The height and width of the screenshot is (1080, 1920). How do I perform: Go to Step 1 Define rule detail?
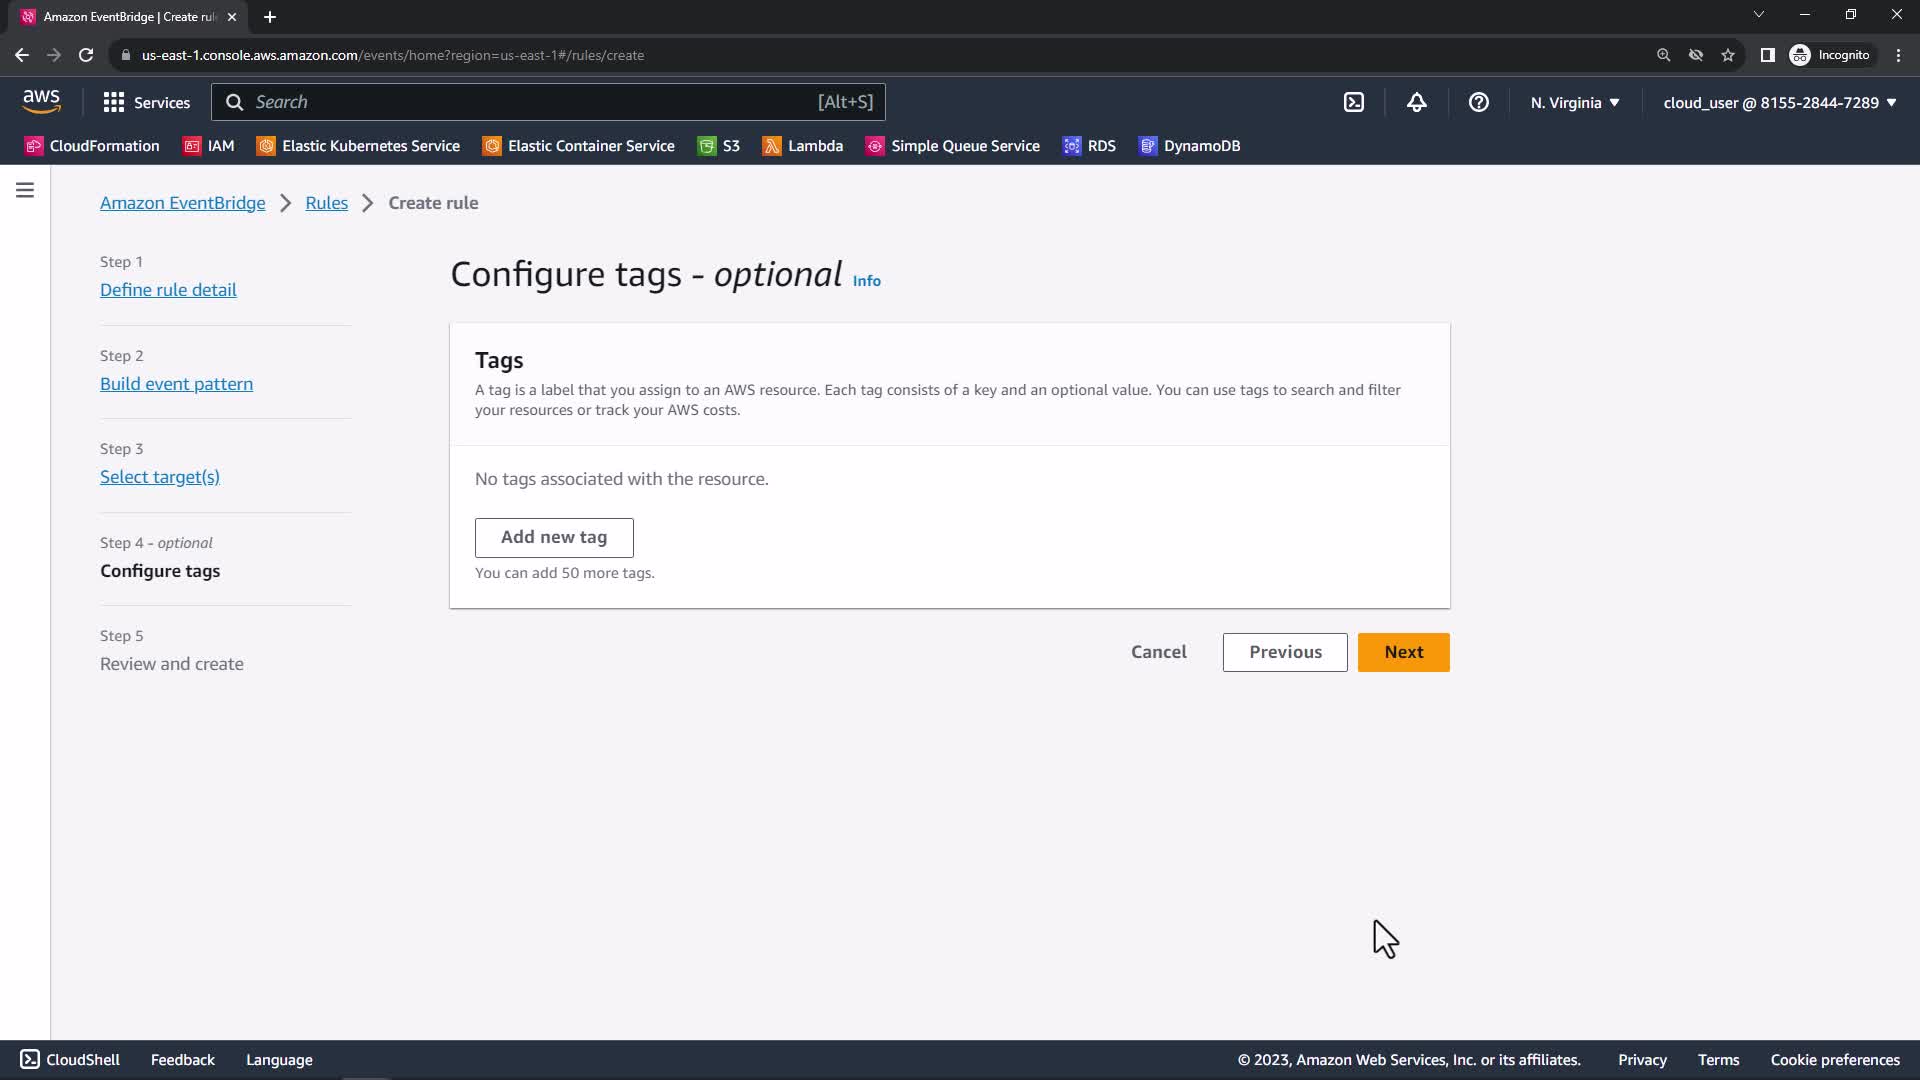pyautogui.click(x=168, y=290)
